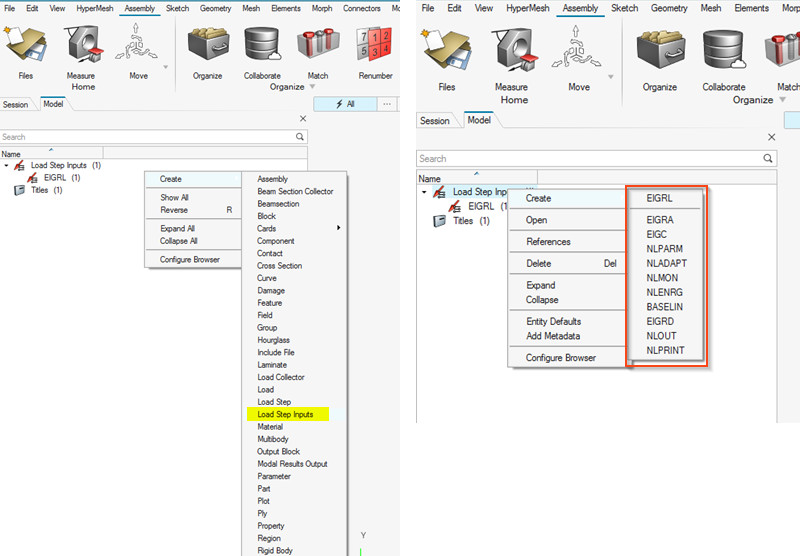Screen dimensions: 800x556
Task: Click the All selector button
Action: click(344, 104)
